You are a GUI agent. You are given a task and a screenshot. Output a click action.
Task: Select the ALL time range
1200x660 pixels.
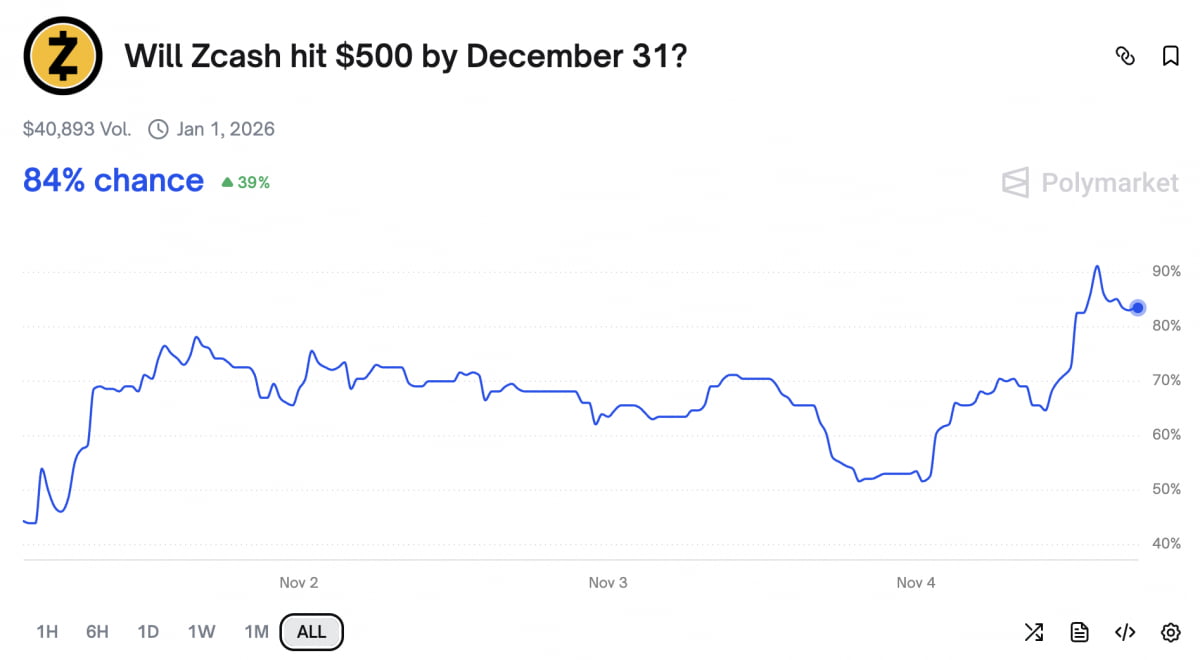[x=312, y=632]
